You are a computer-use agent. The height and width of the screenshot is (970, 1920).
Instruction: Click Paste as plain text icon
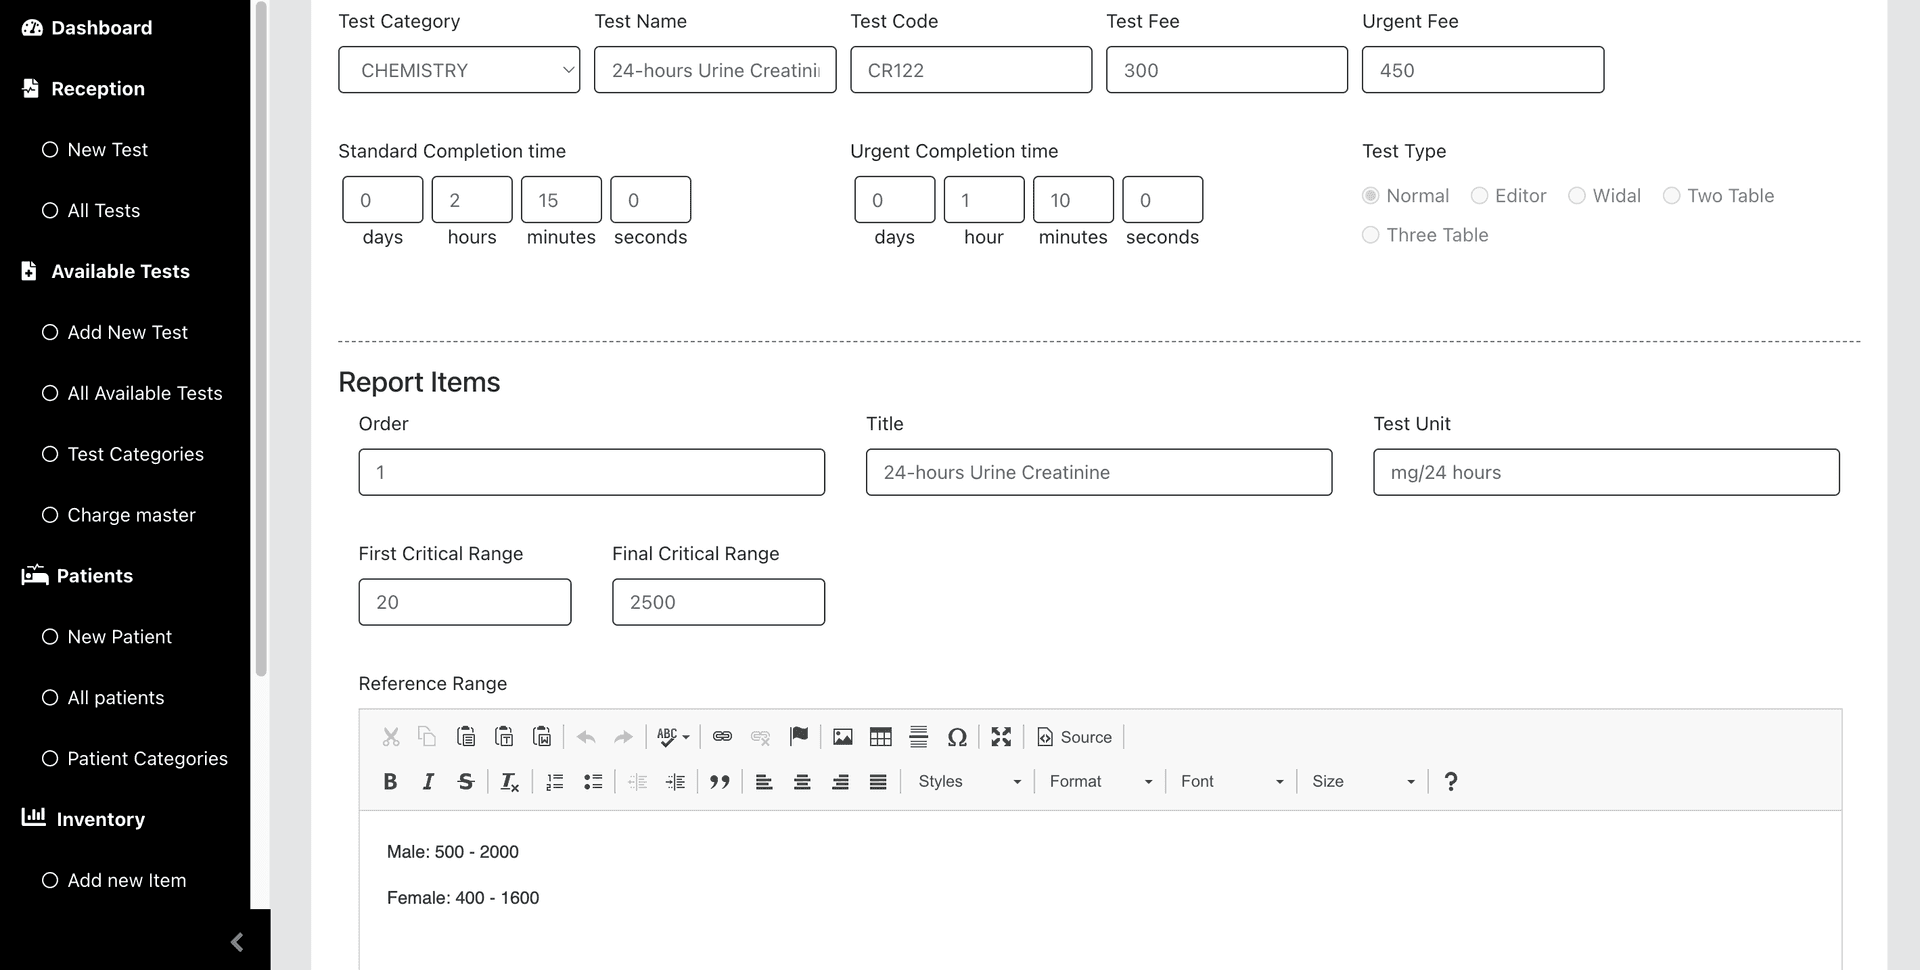(x=504, y=737)
